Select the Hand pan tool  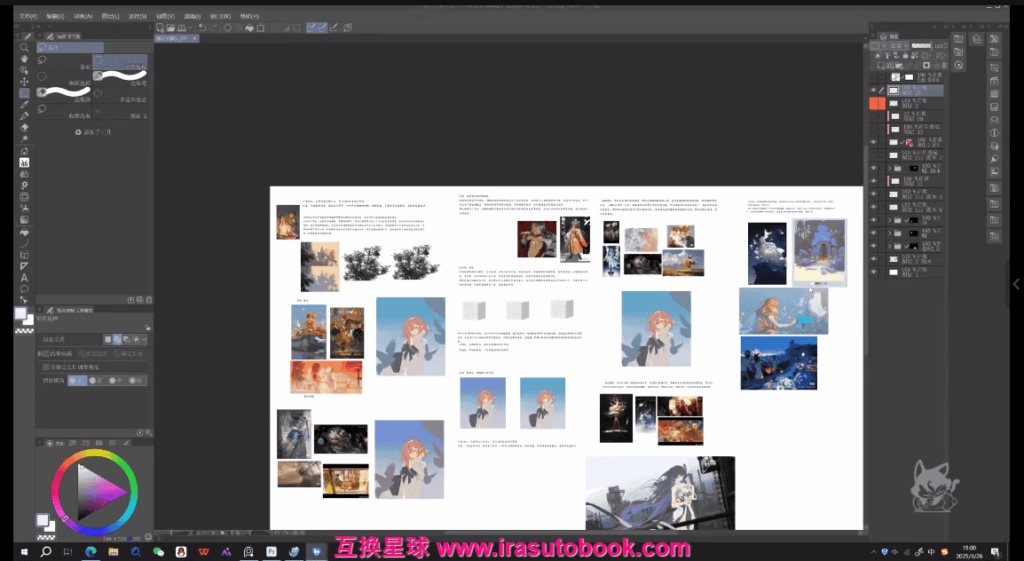(24, 58)
